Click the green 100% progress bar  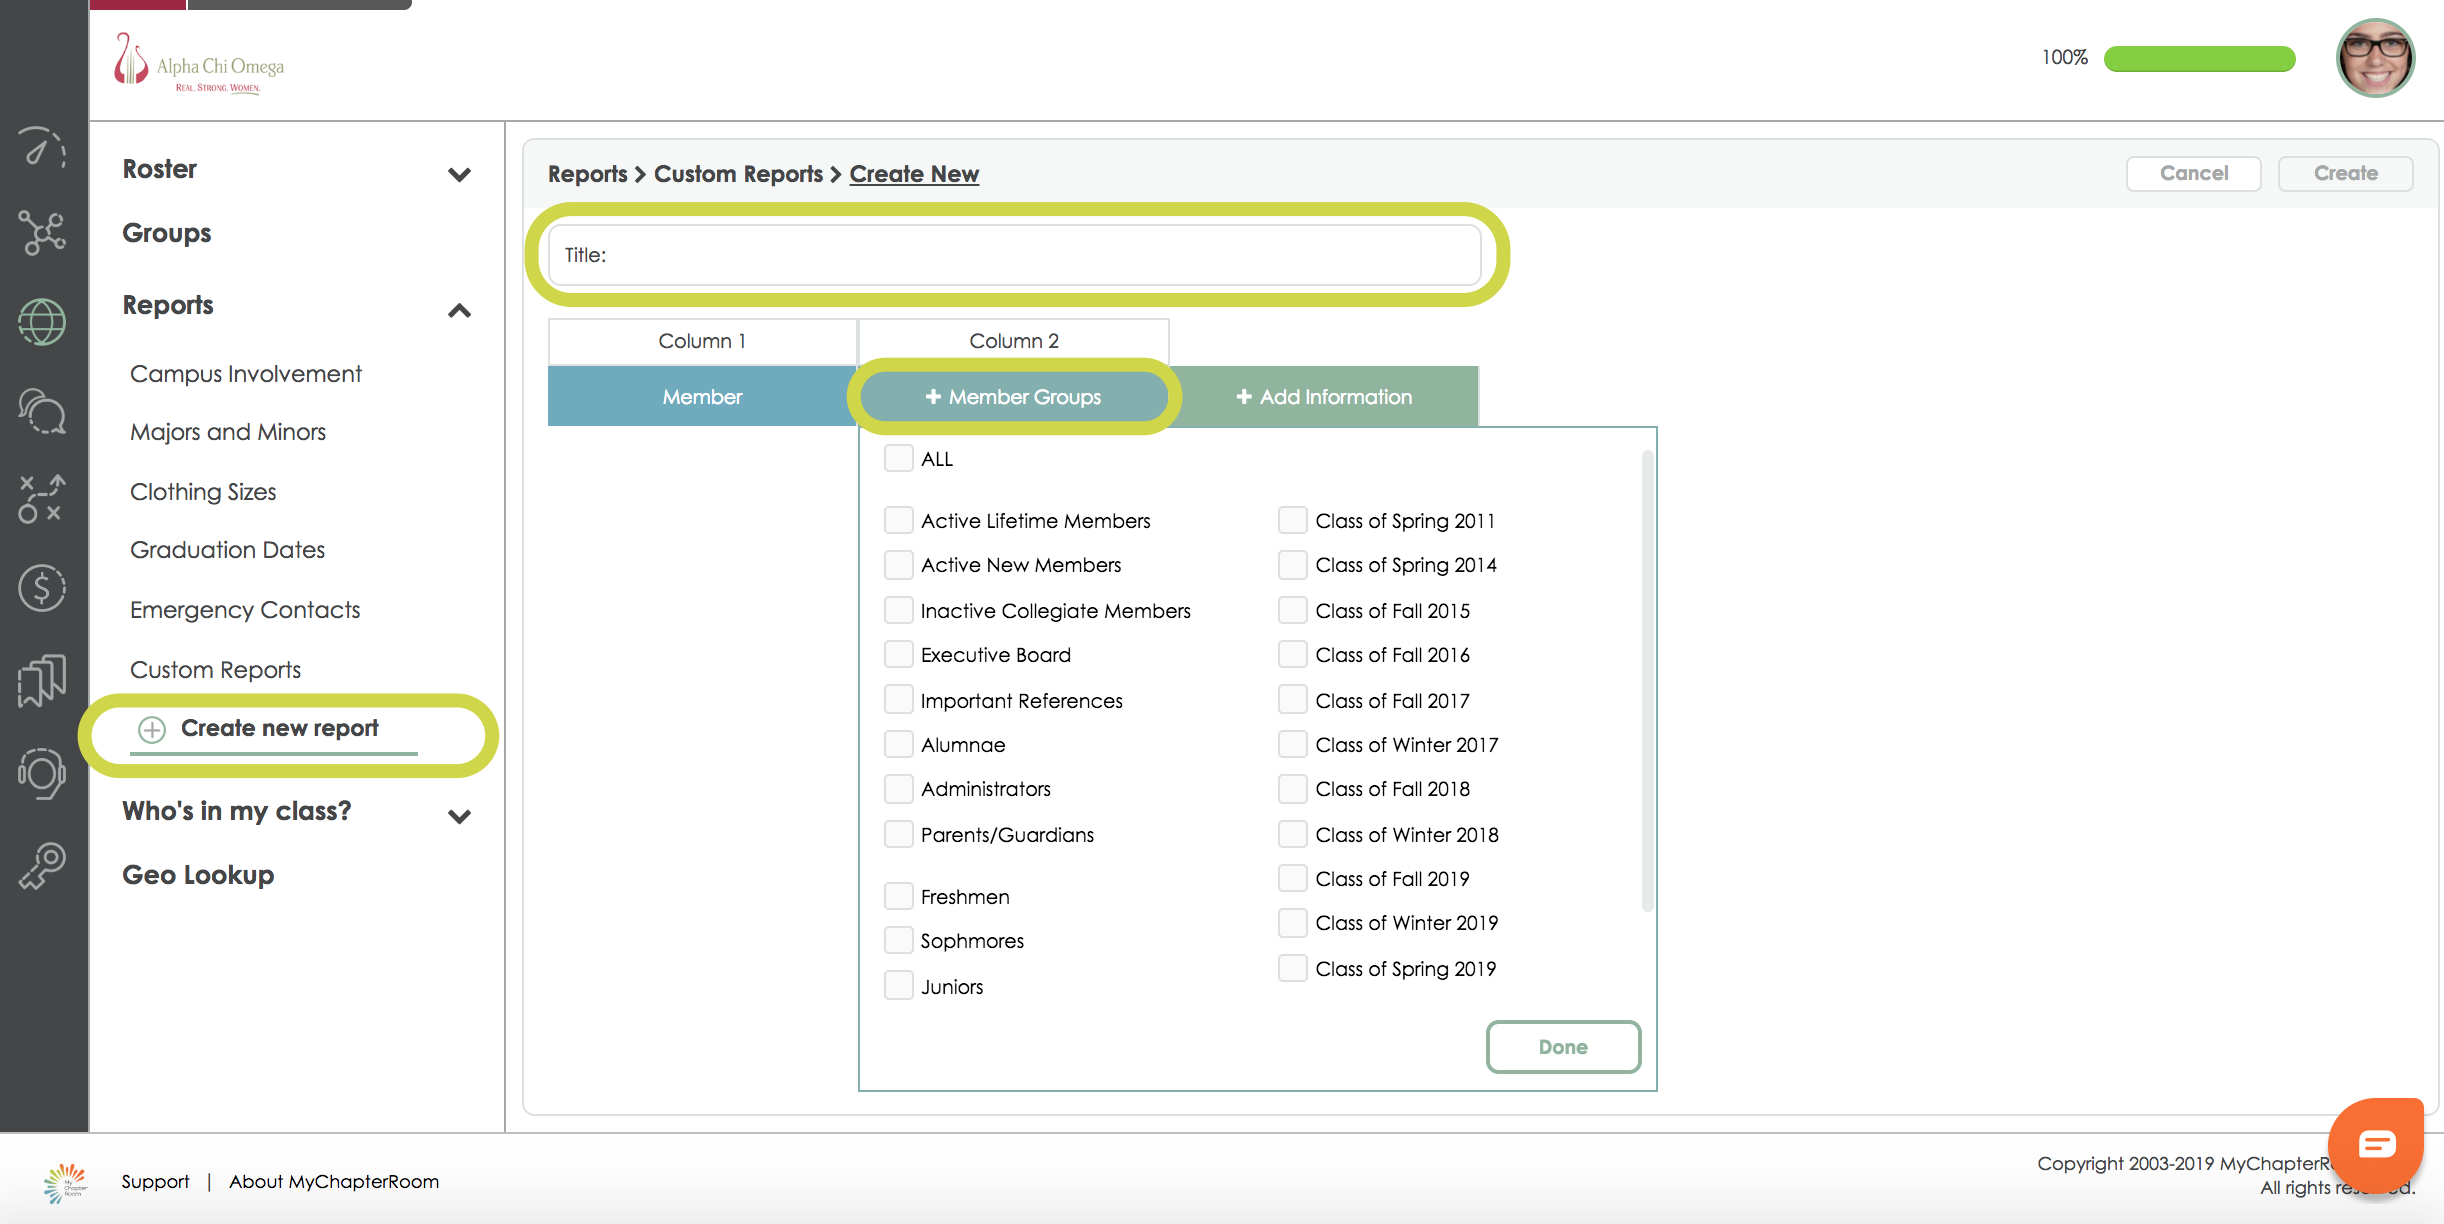tap(2198, 58)
